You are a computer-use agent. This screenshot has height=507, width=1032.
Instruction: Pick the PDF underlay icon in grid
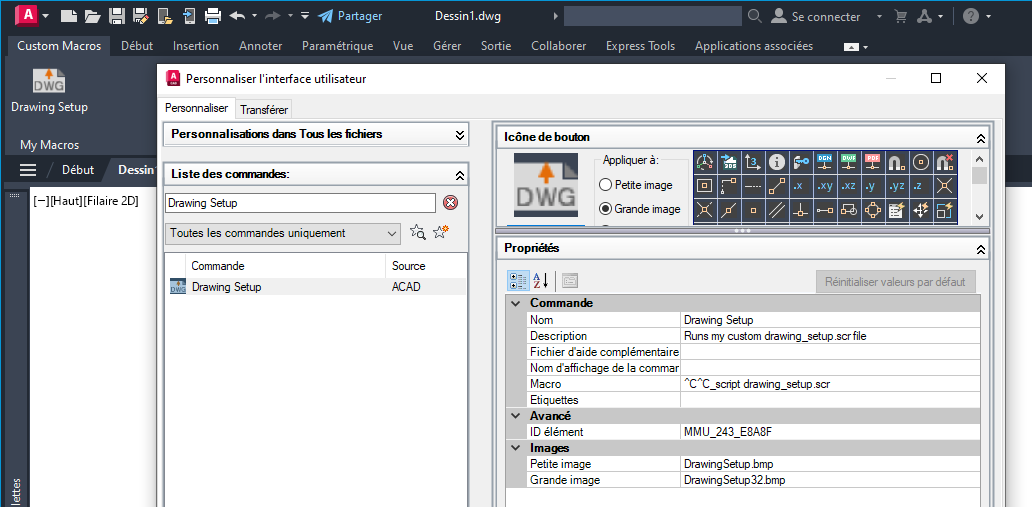pos(873,161)
